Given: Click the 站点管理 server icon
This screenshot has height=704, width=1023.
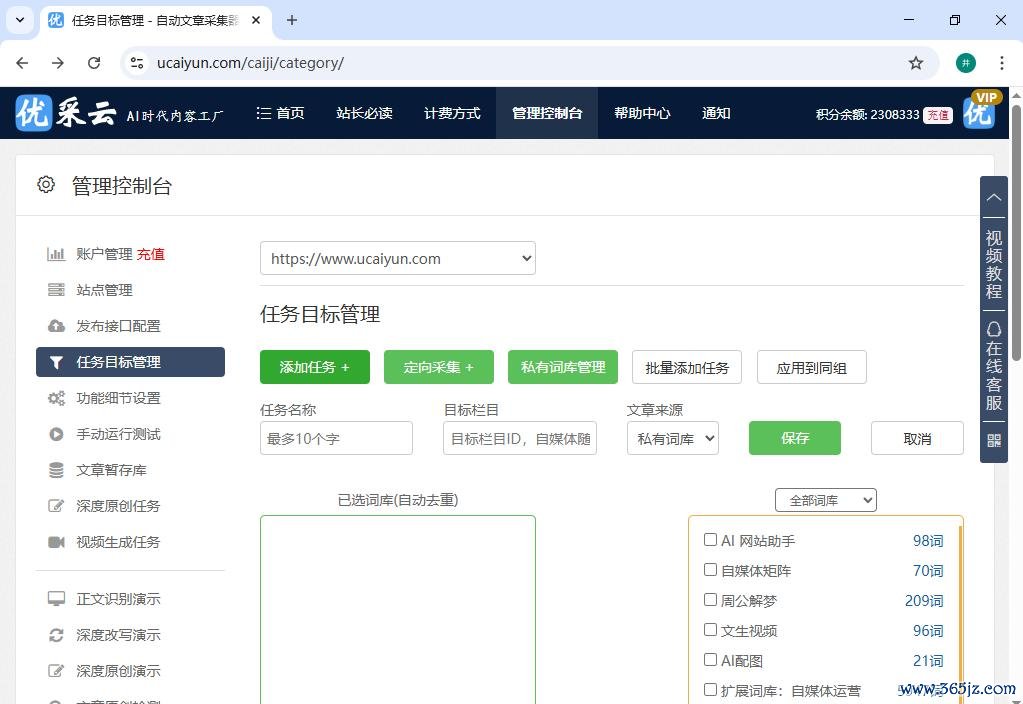Looking at the screenshot, I should click(x=56, y=290).
